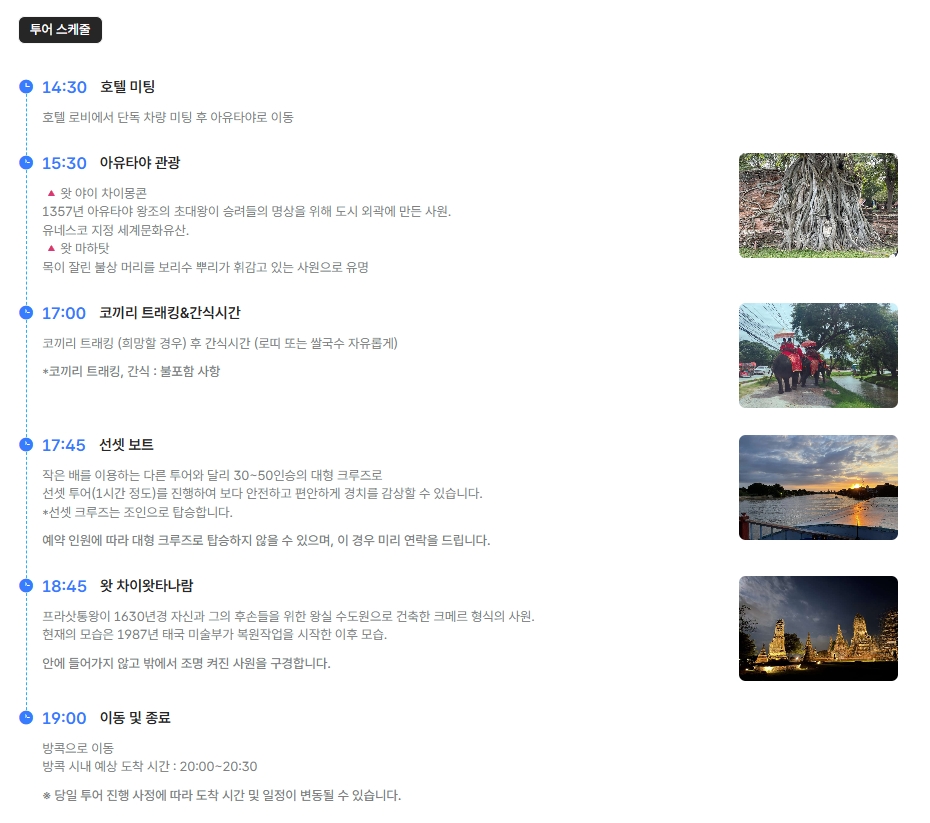
Task: Open the illuminated night temple photo
Action: (818, 628)
